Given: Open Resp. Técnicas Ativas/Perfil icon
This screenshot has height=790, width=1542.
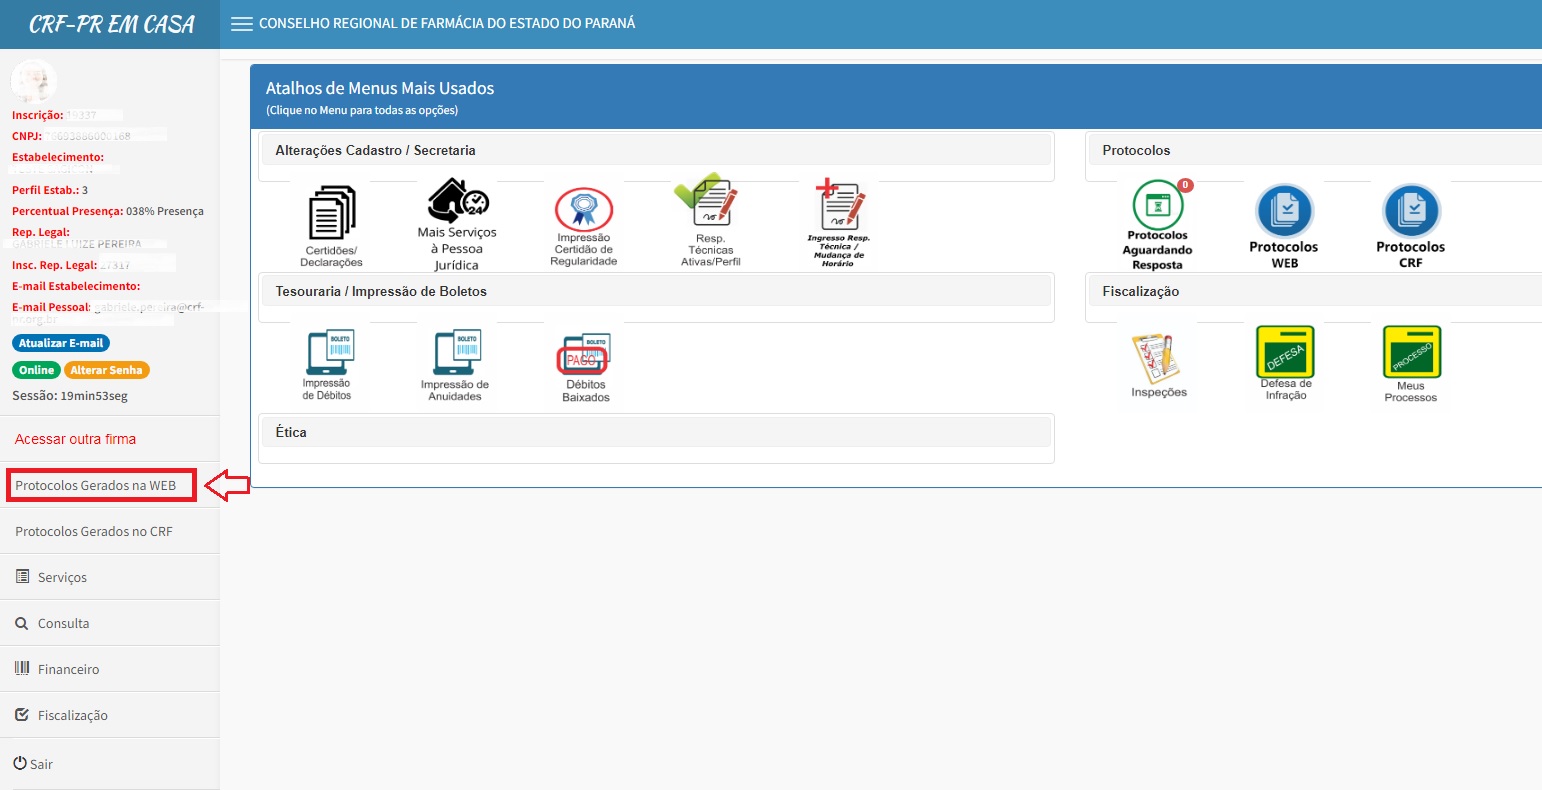Looking at the screenshot, I should [x=710, y=222].
